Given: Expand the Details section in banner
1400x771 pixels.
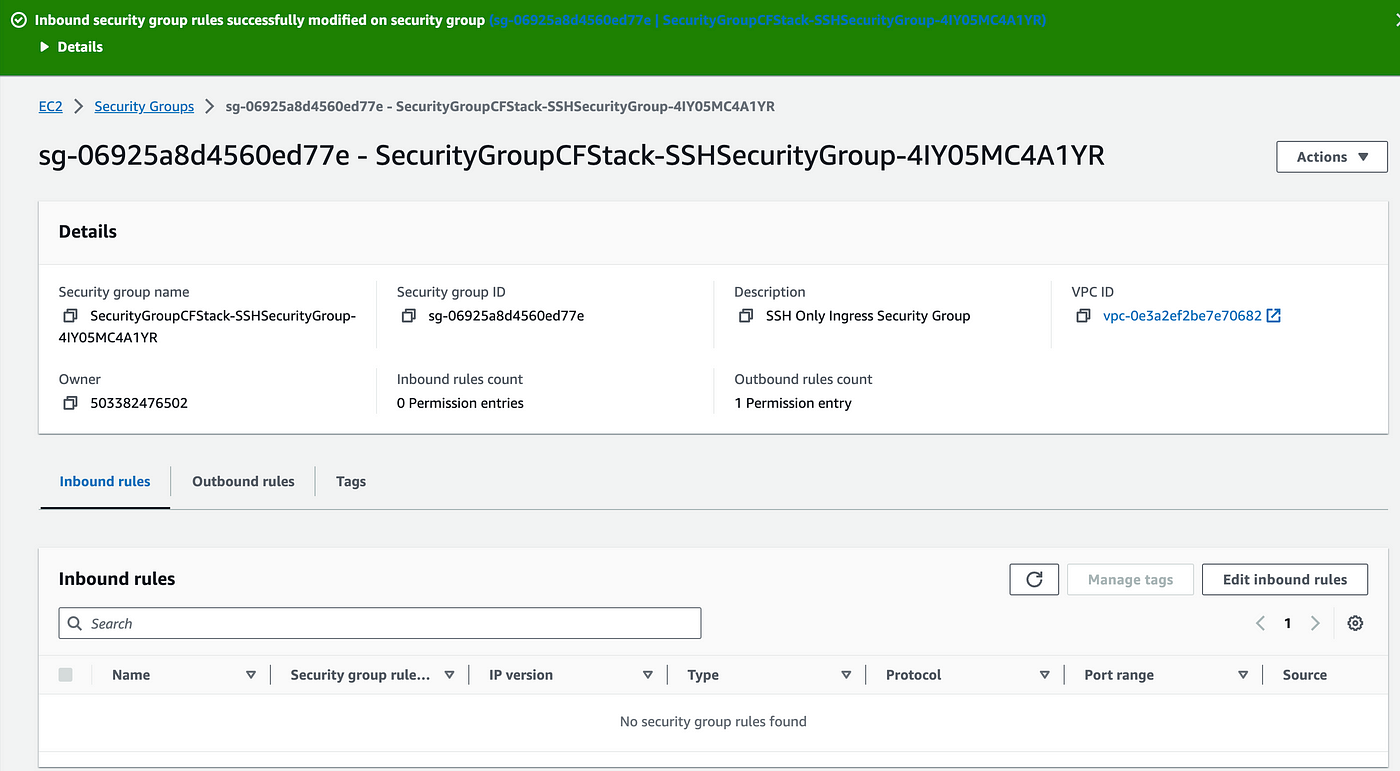Looking at the screenshot, I should (x=71, y=47).
